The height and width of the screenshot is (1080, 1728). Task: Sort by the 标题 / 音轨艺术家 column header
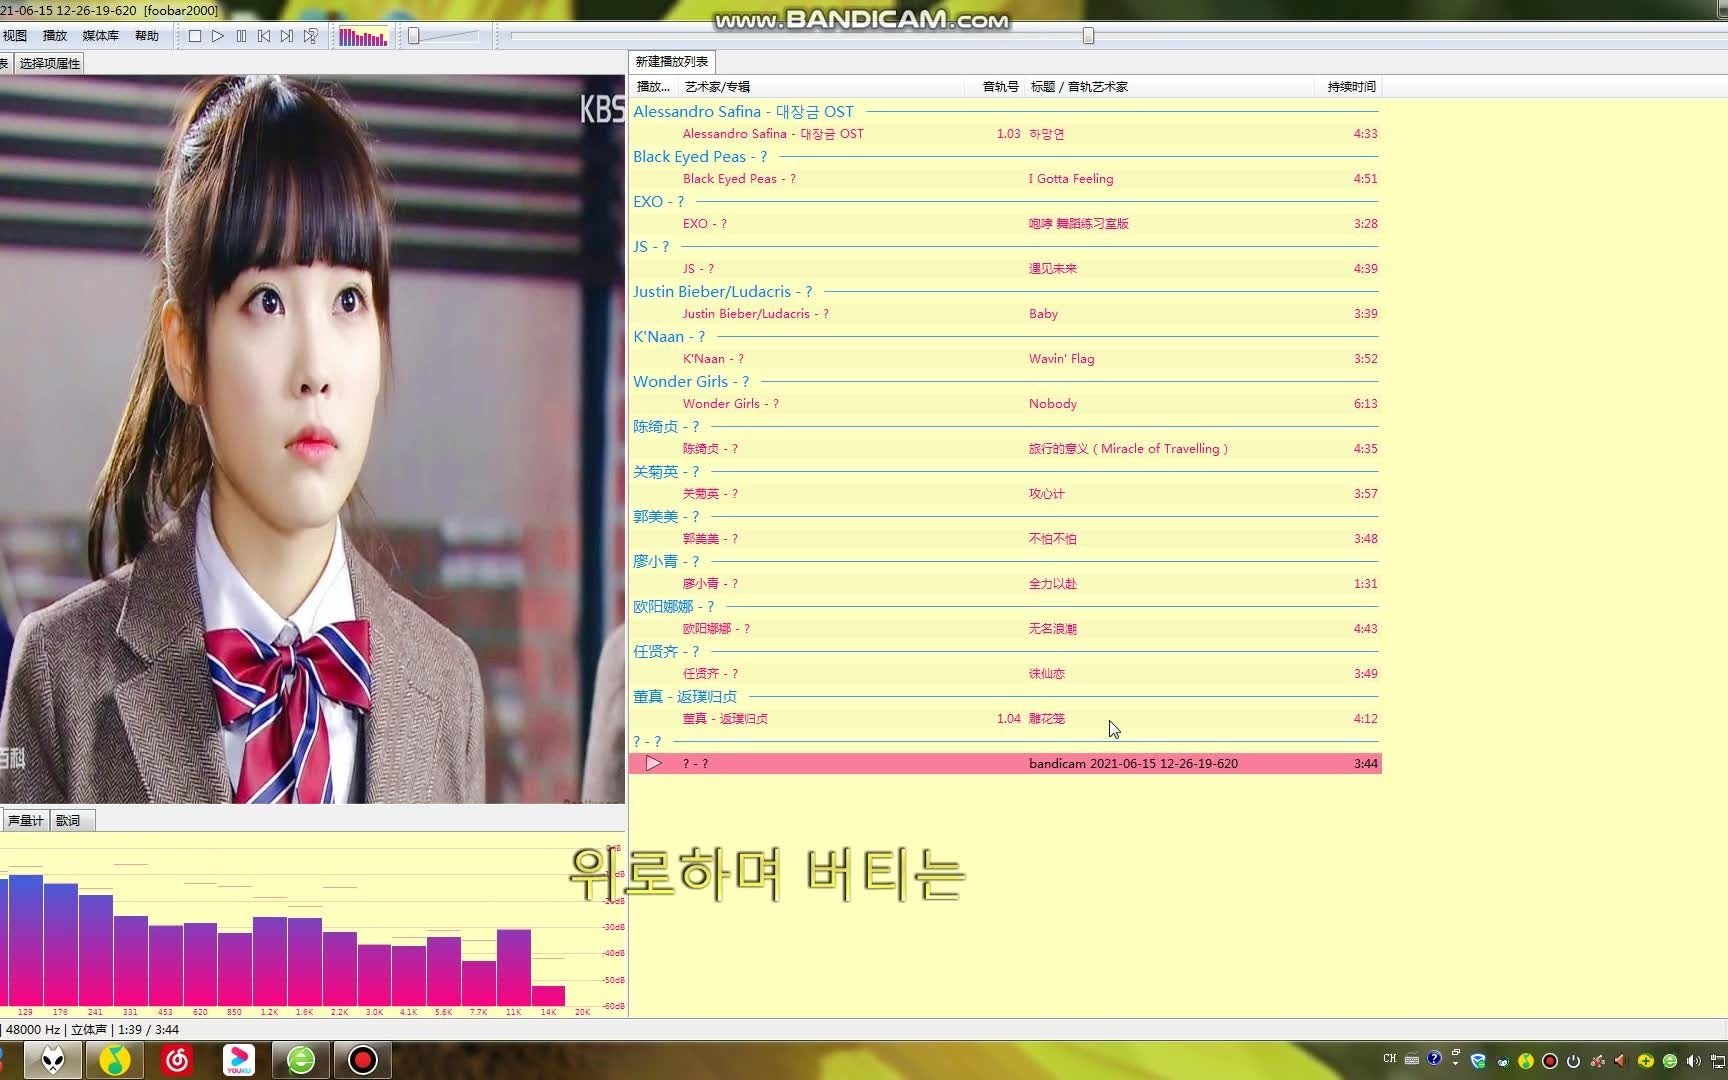[1168, 87]
